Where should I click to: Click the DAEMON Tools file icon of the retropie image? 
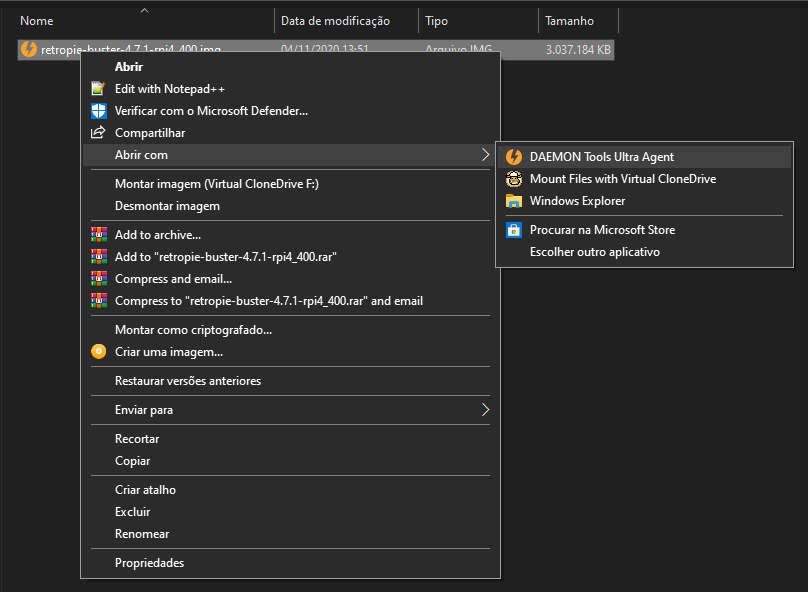tap(29, 49)
